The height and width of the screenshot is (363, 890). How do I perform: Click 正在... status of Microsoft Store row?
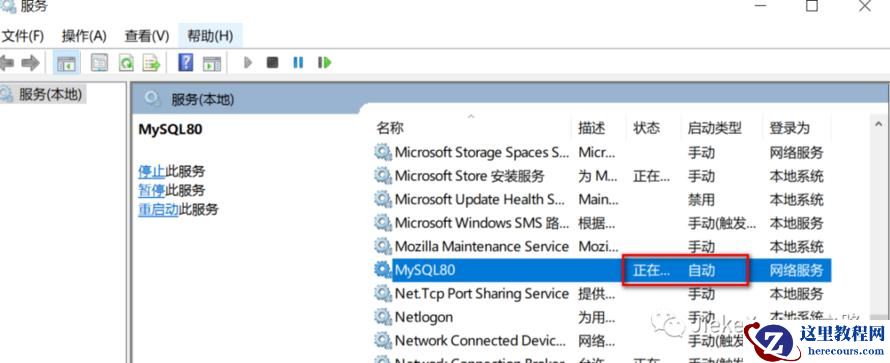click(652, 176)
